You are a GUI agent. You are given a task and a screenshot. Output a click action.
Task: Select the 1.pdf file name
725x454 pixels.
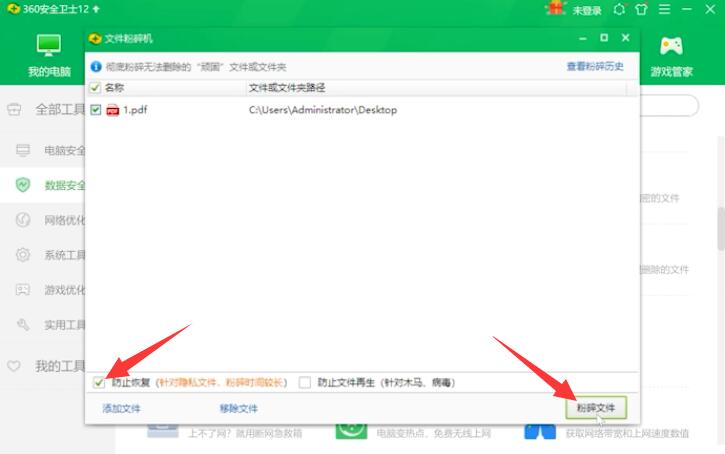coord(135,110)
